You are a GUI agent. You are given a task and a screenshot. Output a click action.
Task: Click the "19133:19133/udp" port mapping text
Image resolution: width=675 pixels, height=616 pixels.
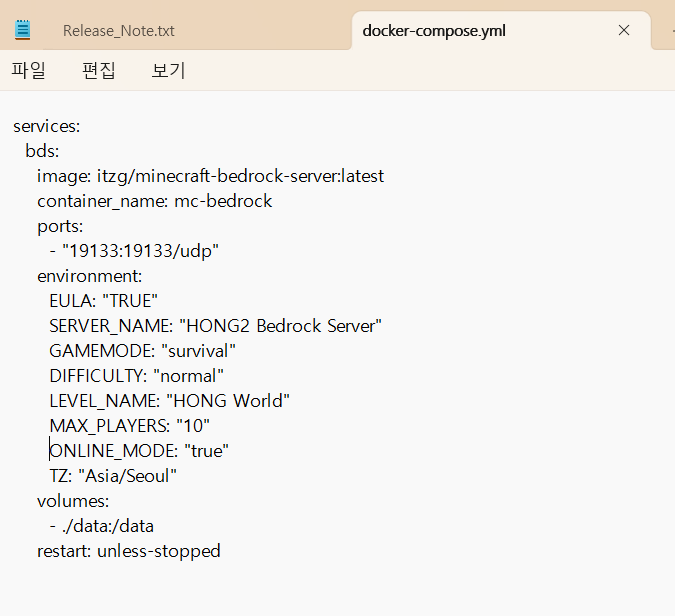(140, 251)
